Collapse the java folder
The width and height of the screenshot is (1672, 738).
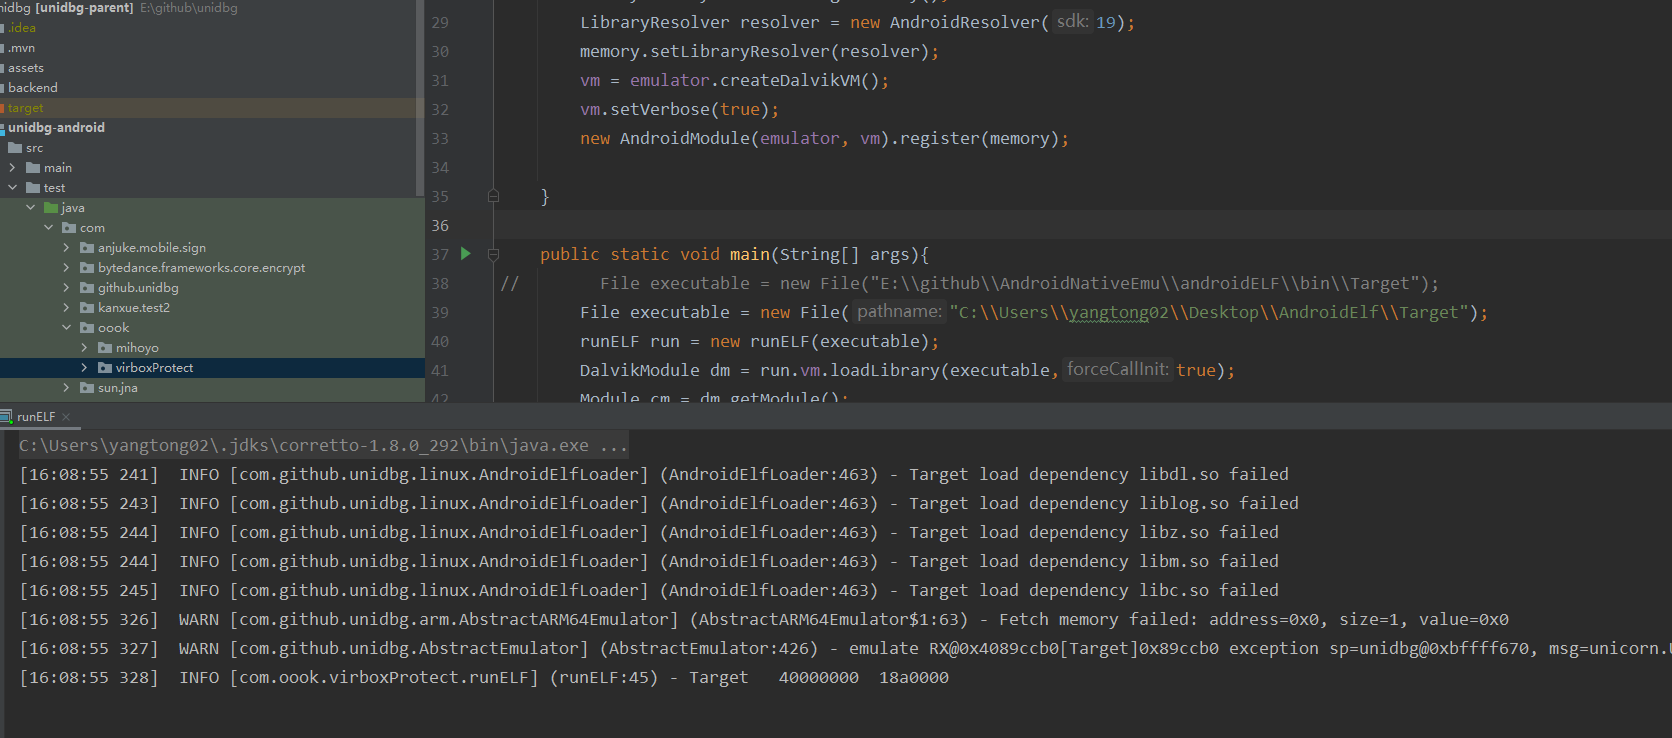point(30,208)
